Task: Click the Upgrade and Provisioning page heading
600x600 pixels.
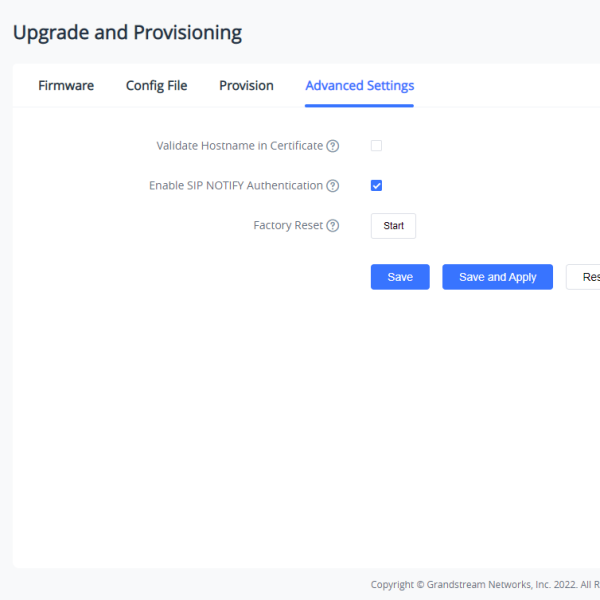Action: [x=127, y=32]
